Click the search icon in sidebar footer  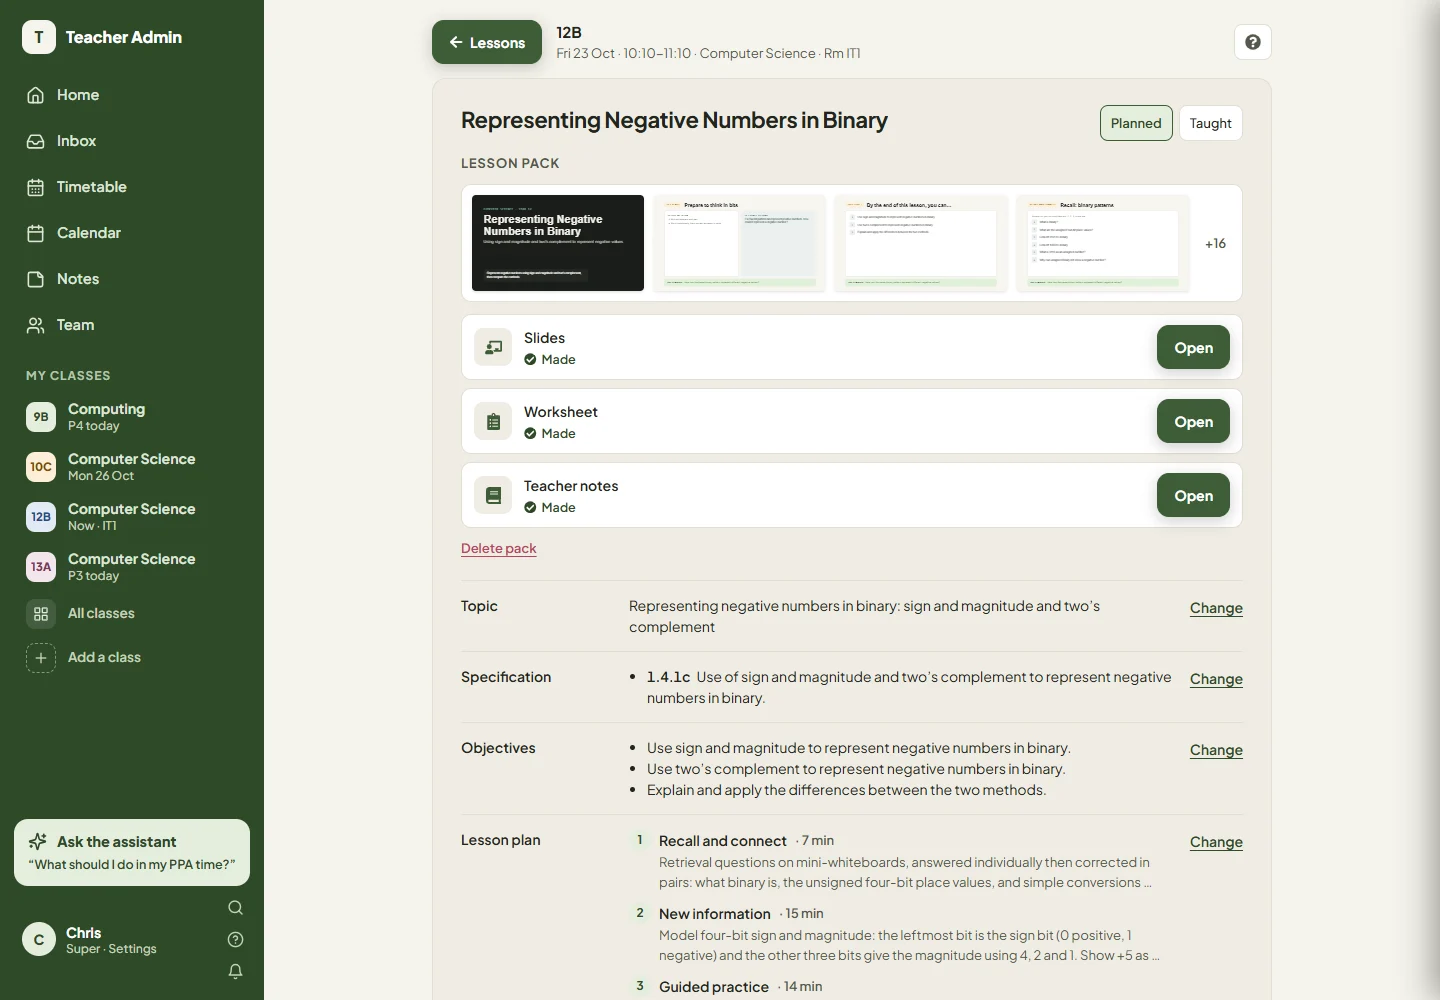click(235, 908)
